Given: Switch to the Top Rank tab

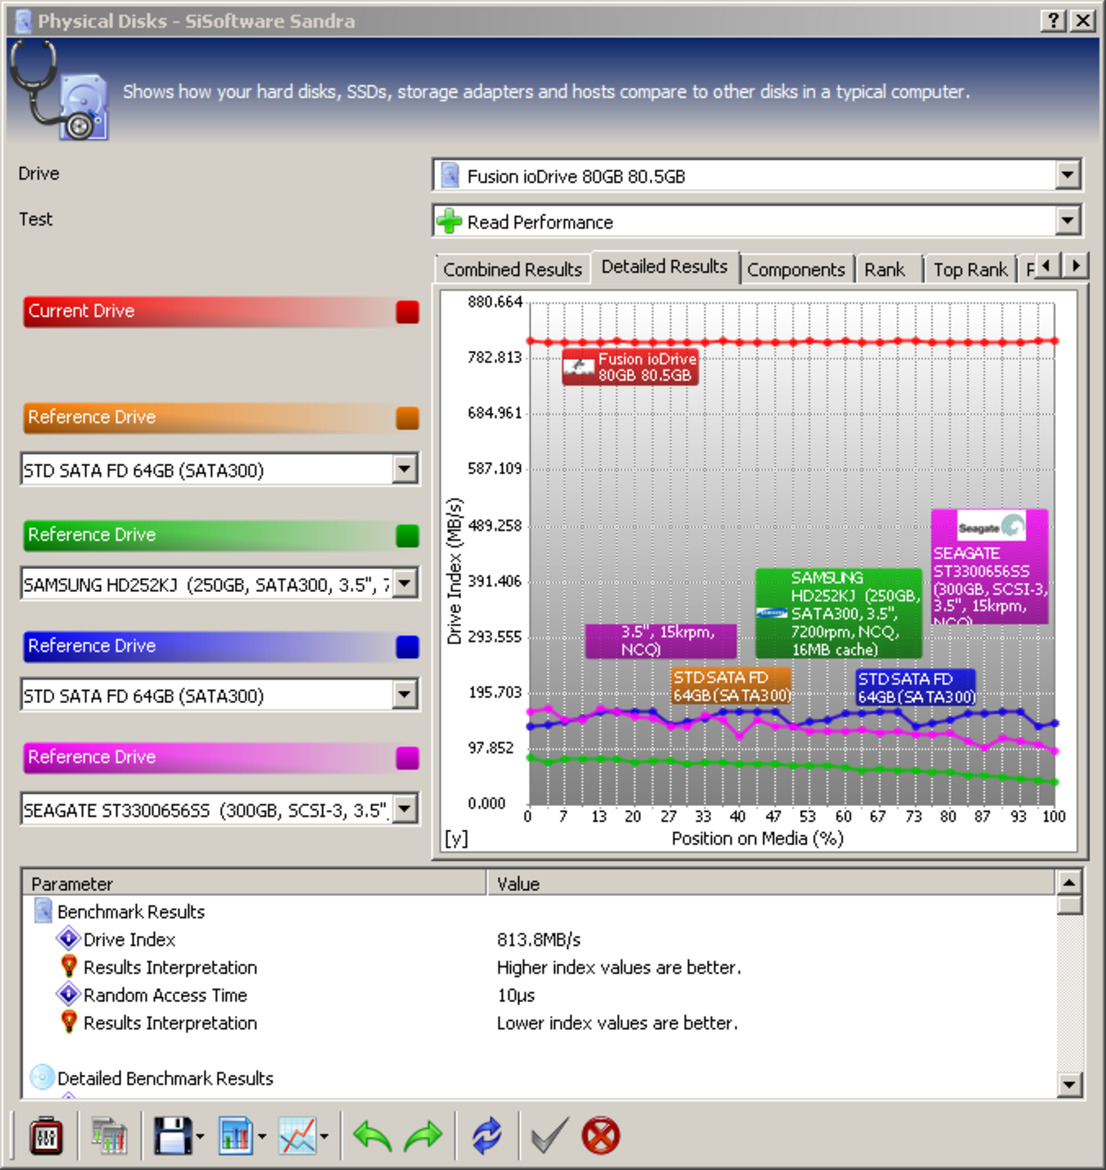Looking at the screenshot, I should tap(969, 270).
